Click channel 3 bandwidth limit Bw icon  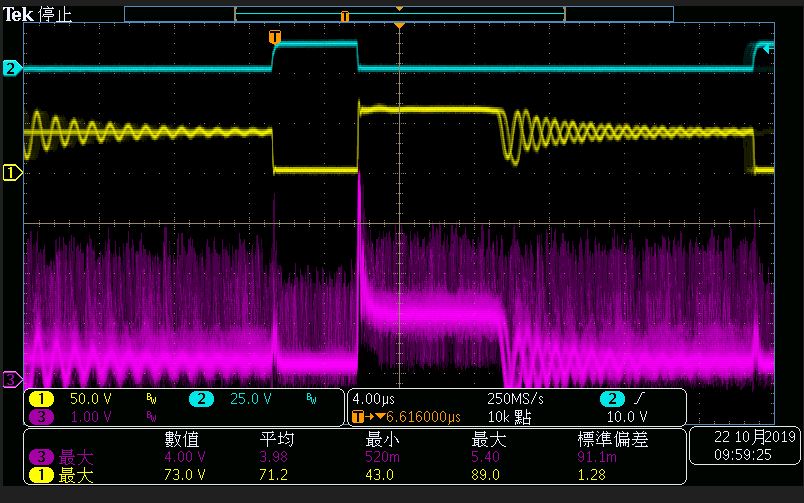(x=151, y=416)
